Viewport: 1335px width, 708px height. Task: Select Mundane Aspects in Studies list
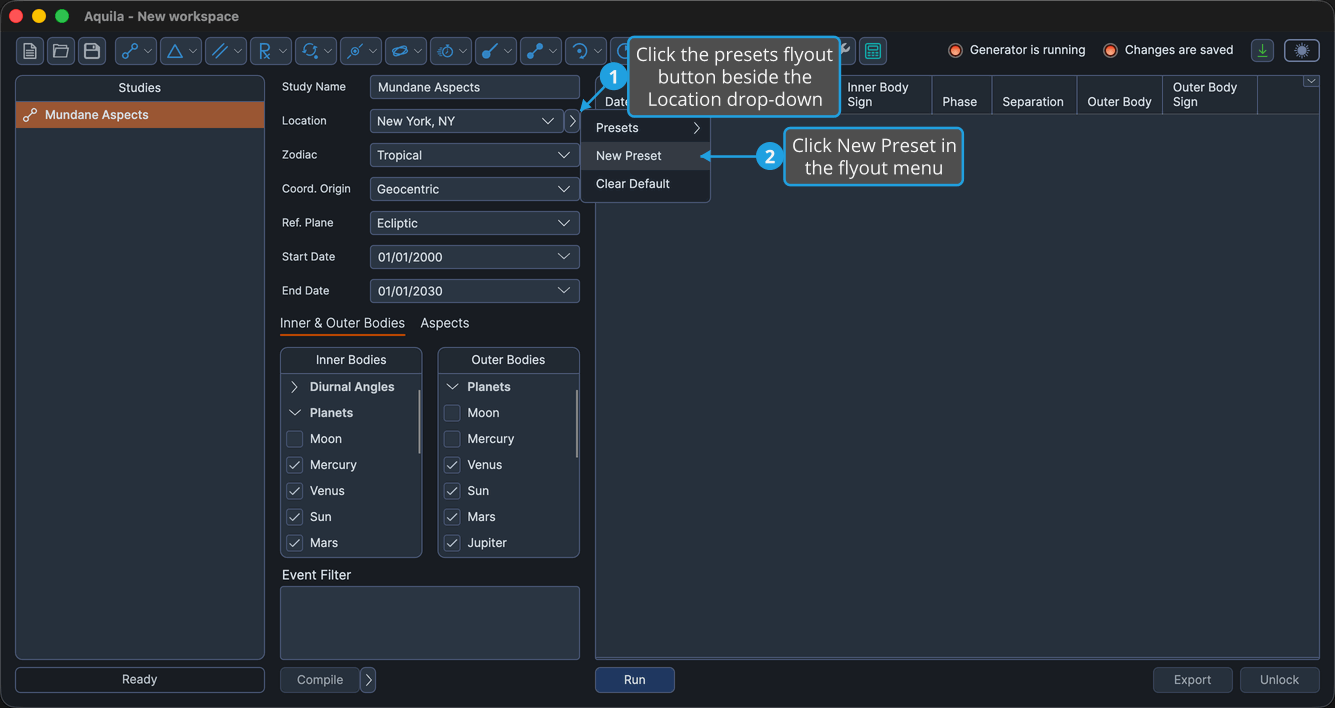[140, 115]
